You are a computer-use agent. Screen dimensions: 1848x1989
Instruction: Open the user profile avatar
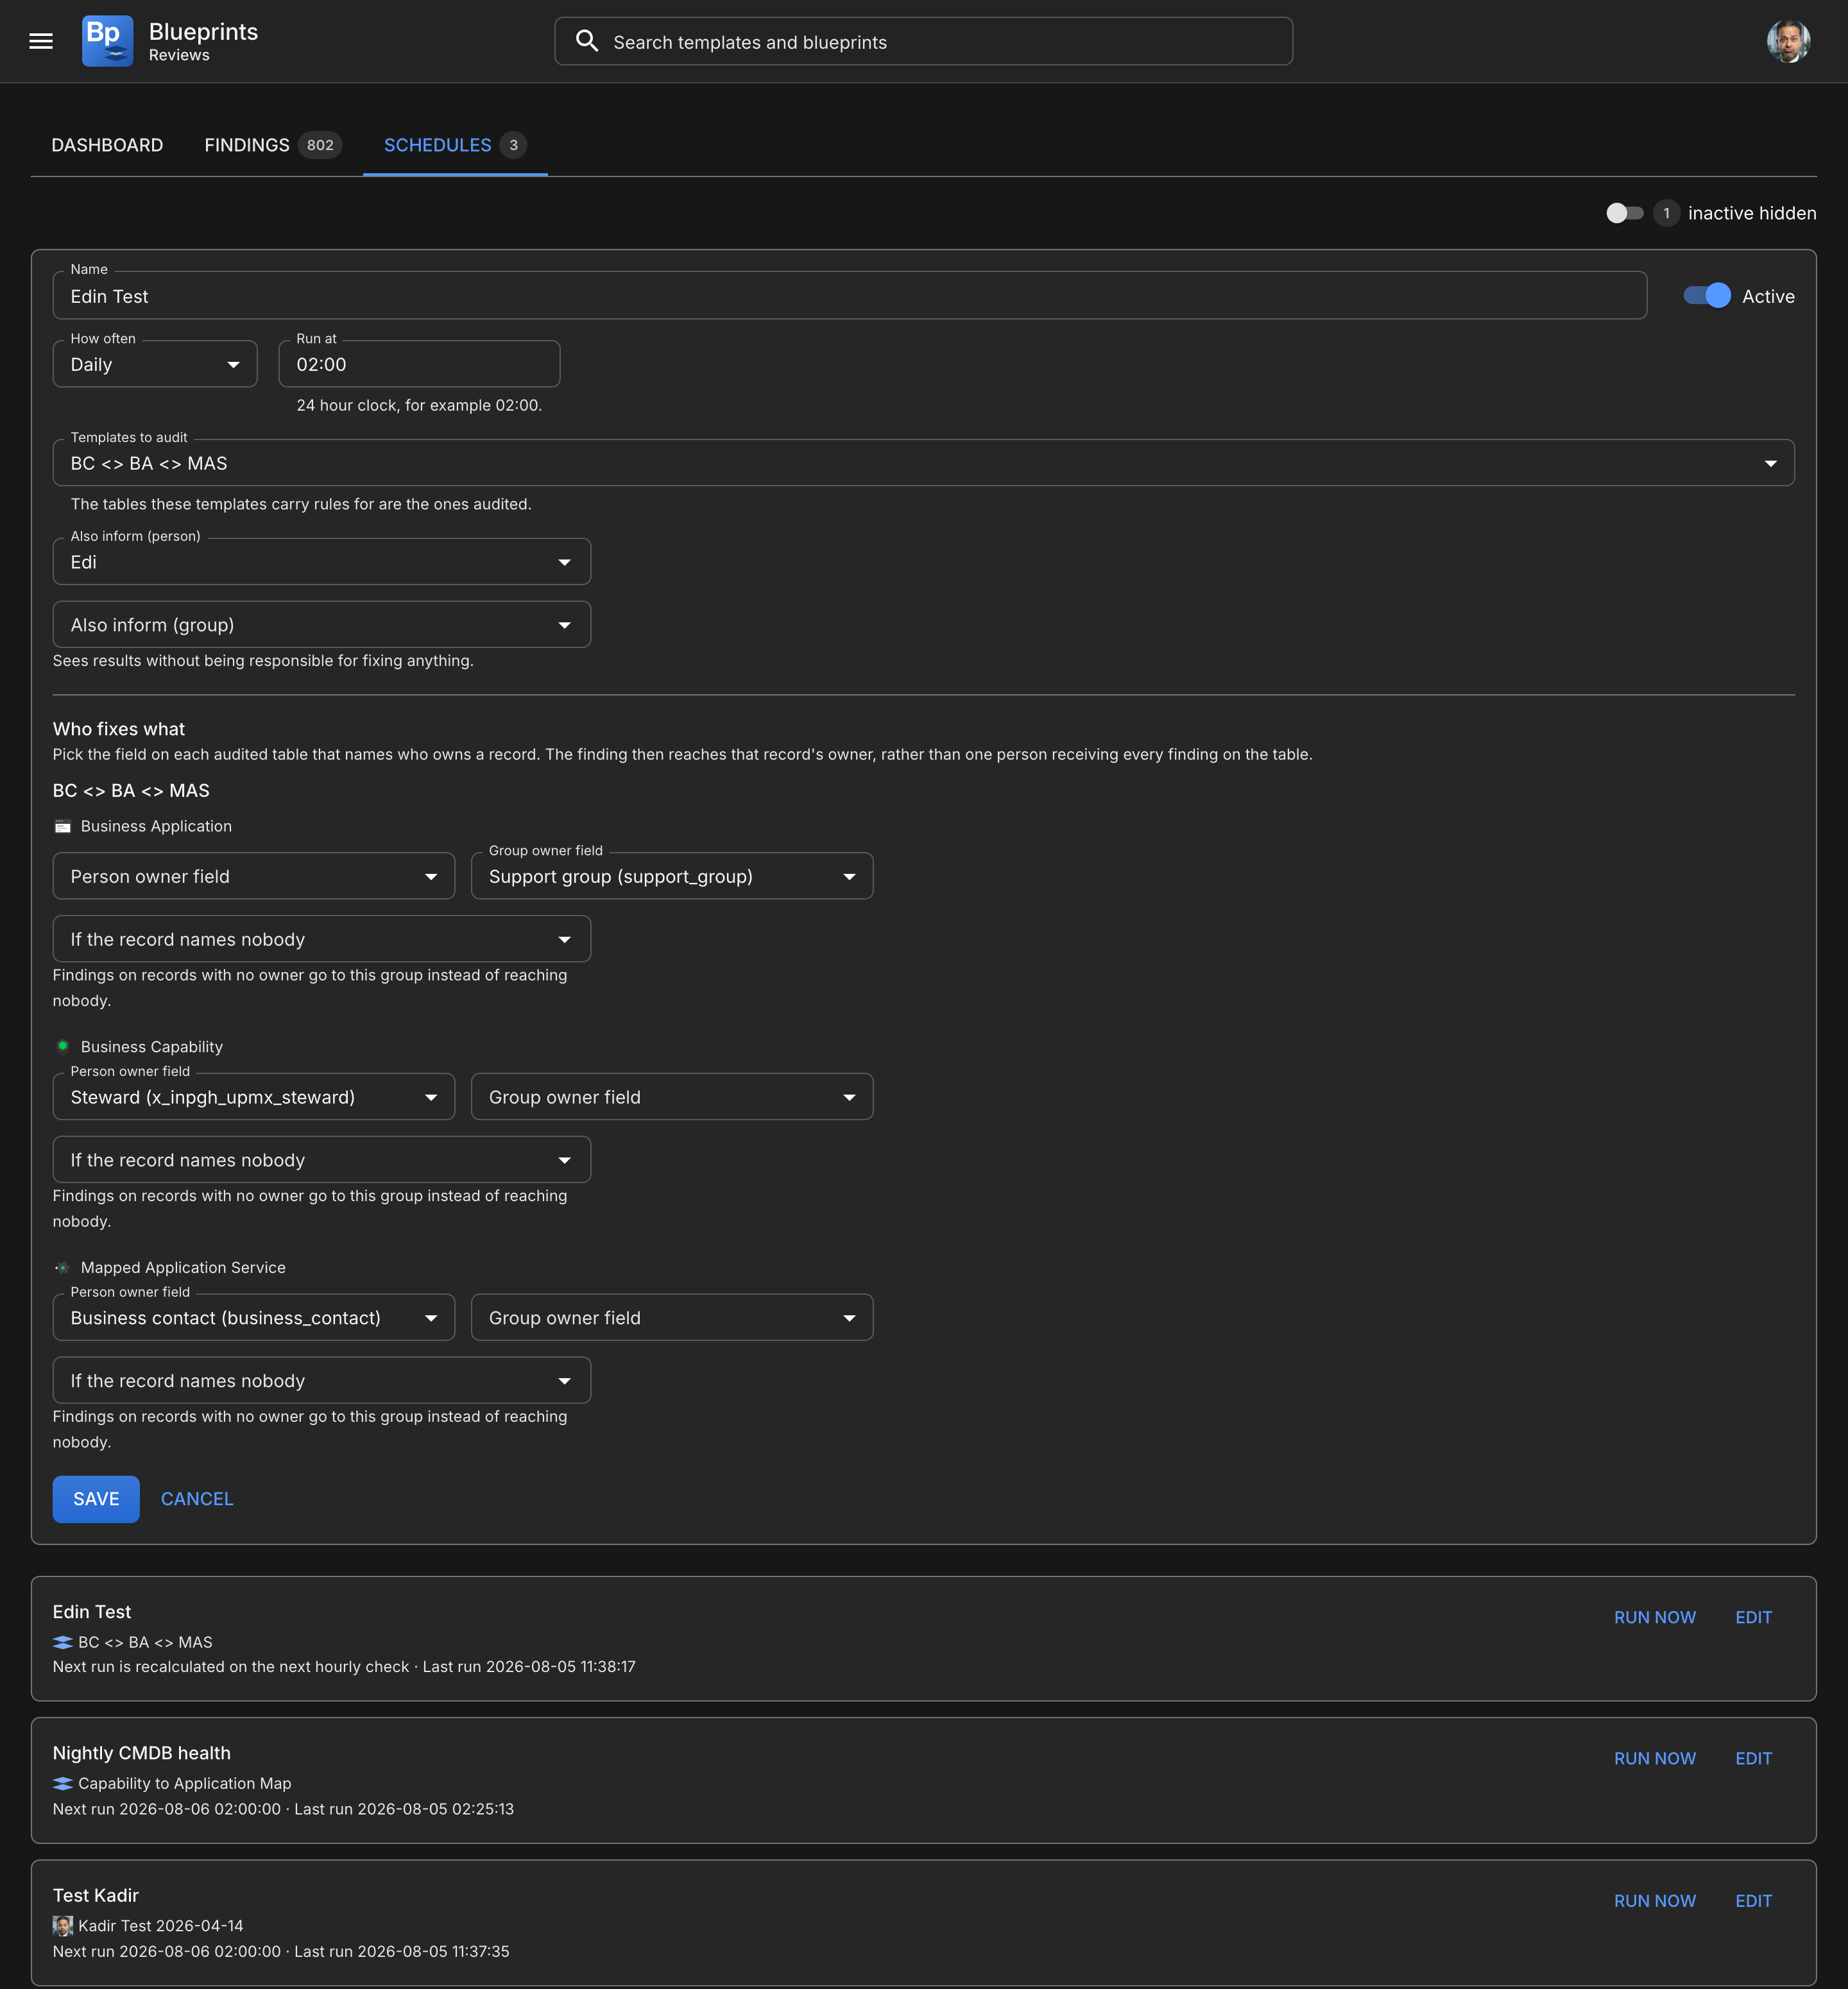(x=1788, y=41)
